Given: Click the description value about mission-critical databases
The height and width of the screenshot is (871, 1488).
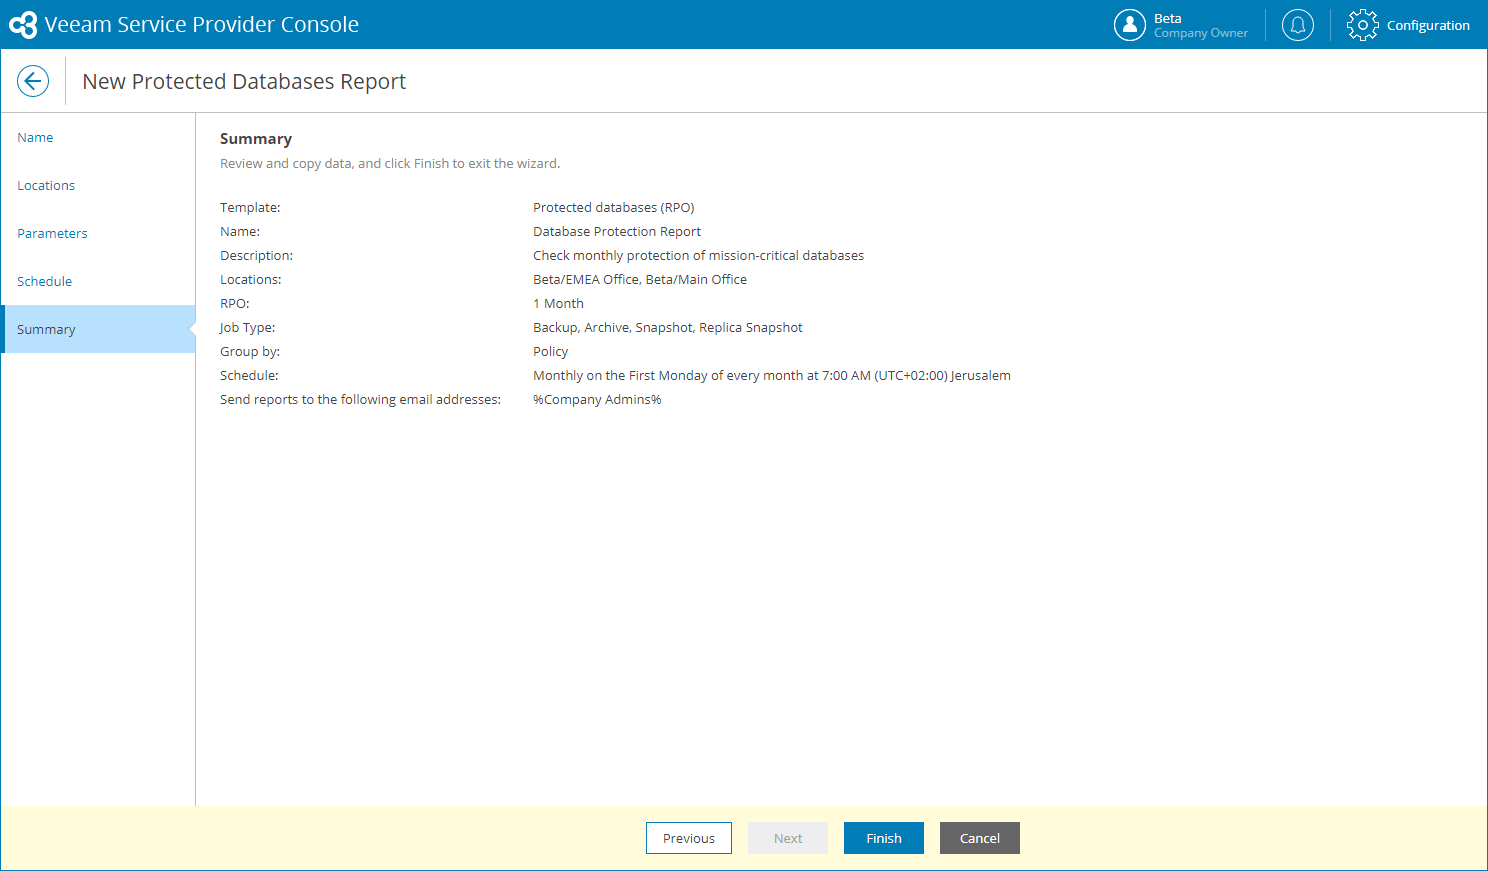Looking at the screenshot, I should pos(699,255).
